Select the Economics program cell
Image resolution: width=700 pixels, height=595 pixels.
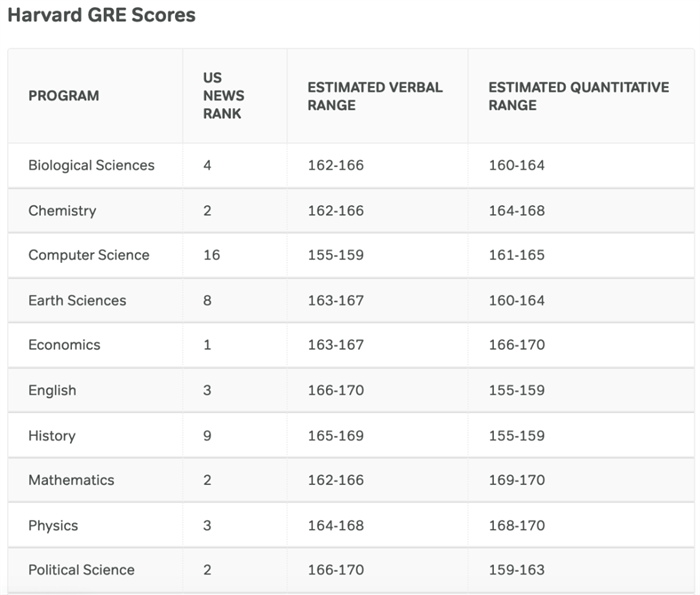coord(64,345)
